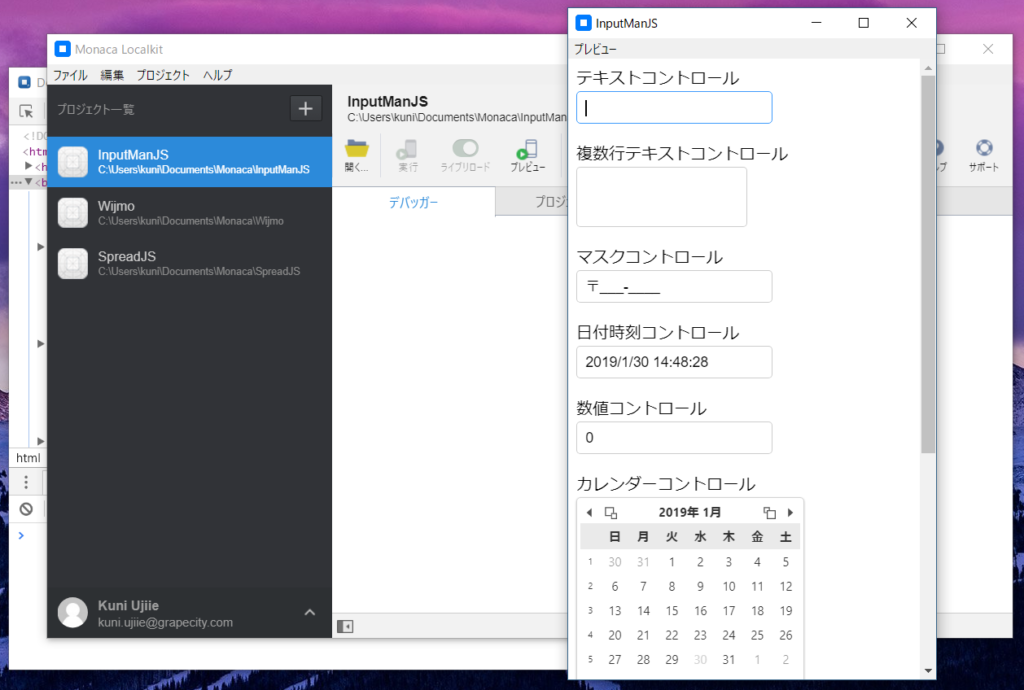This screenshot has height=690, width=1024.
Task: Minimize the InputManJS preview window
Action: pos(816,24)
